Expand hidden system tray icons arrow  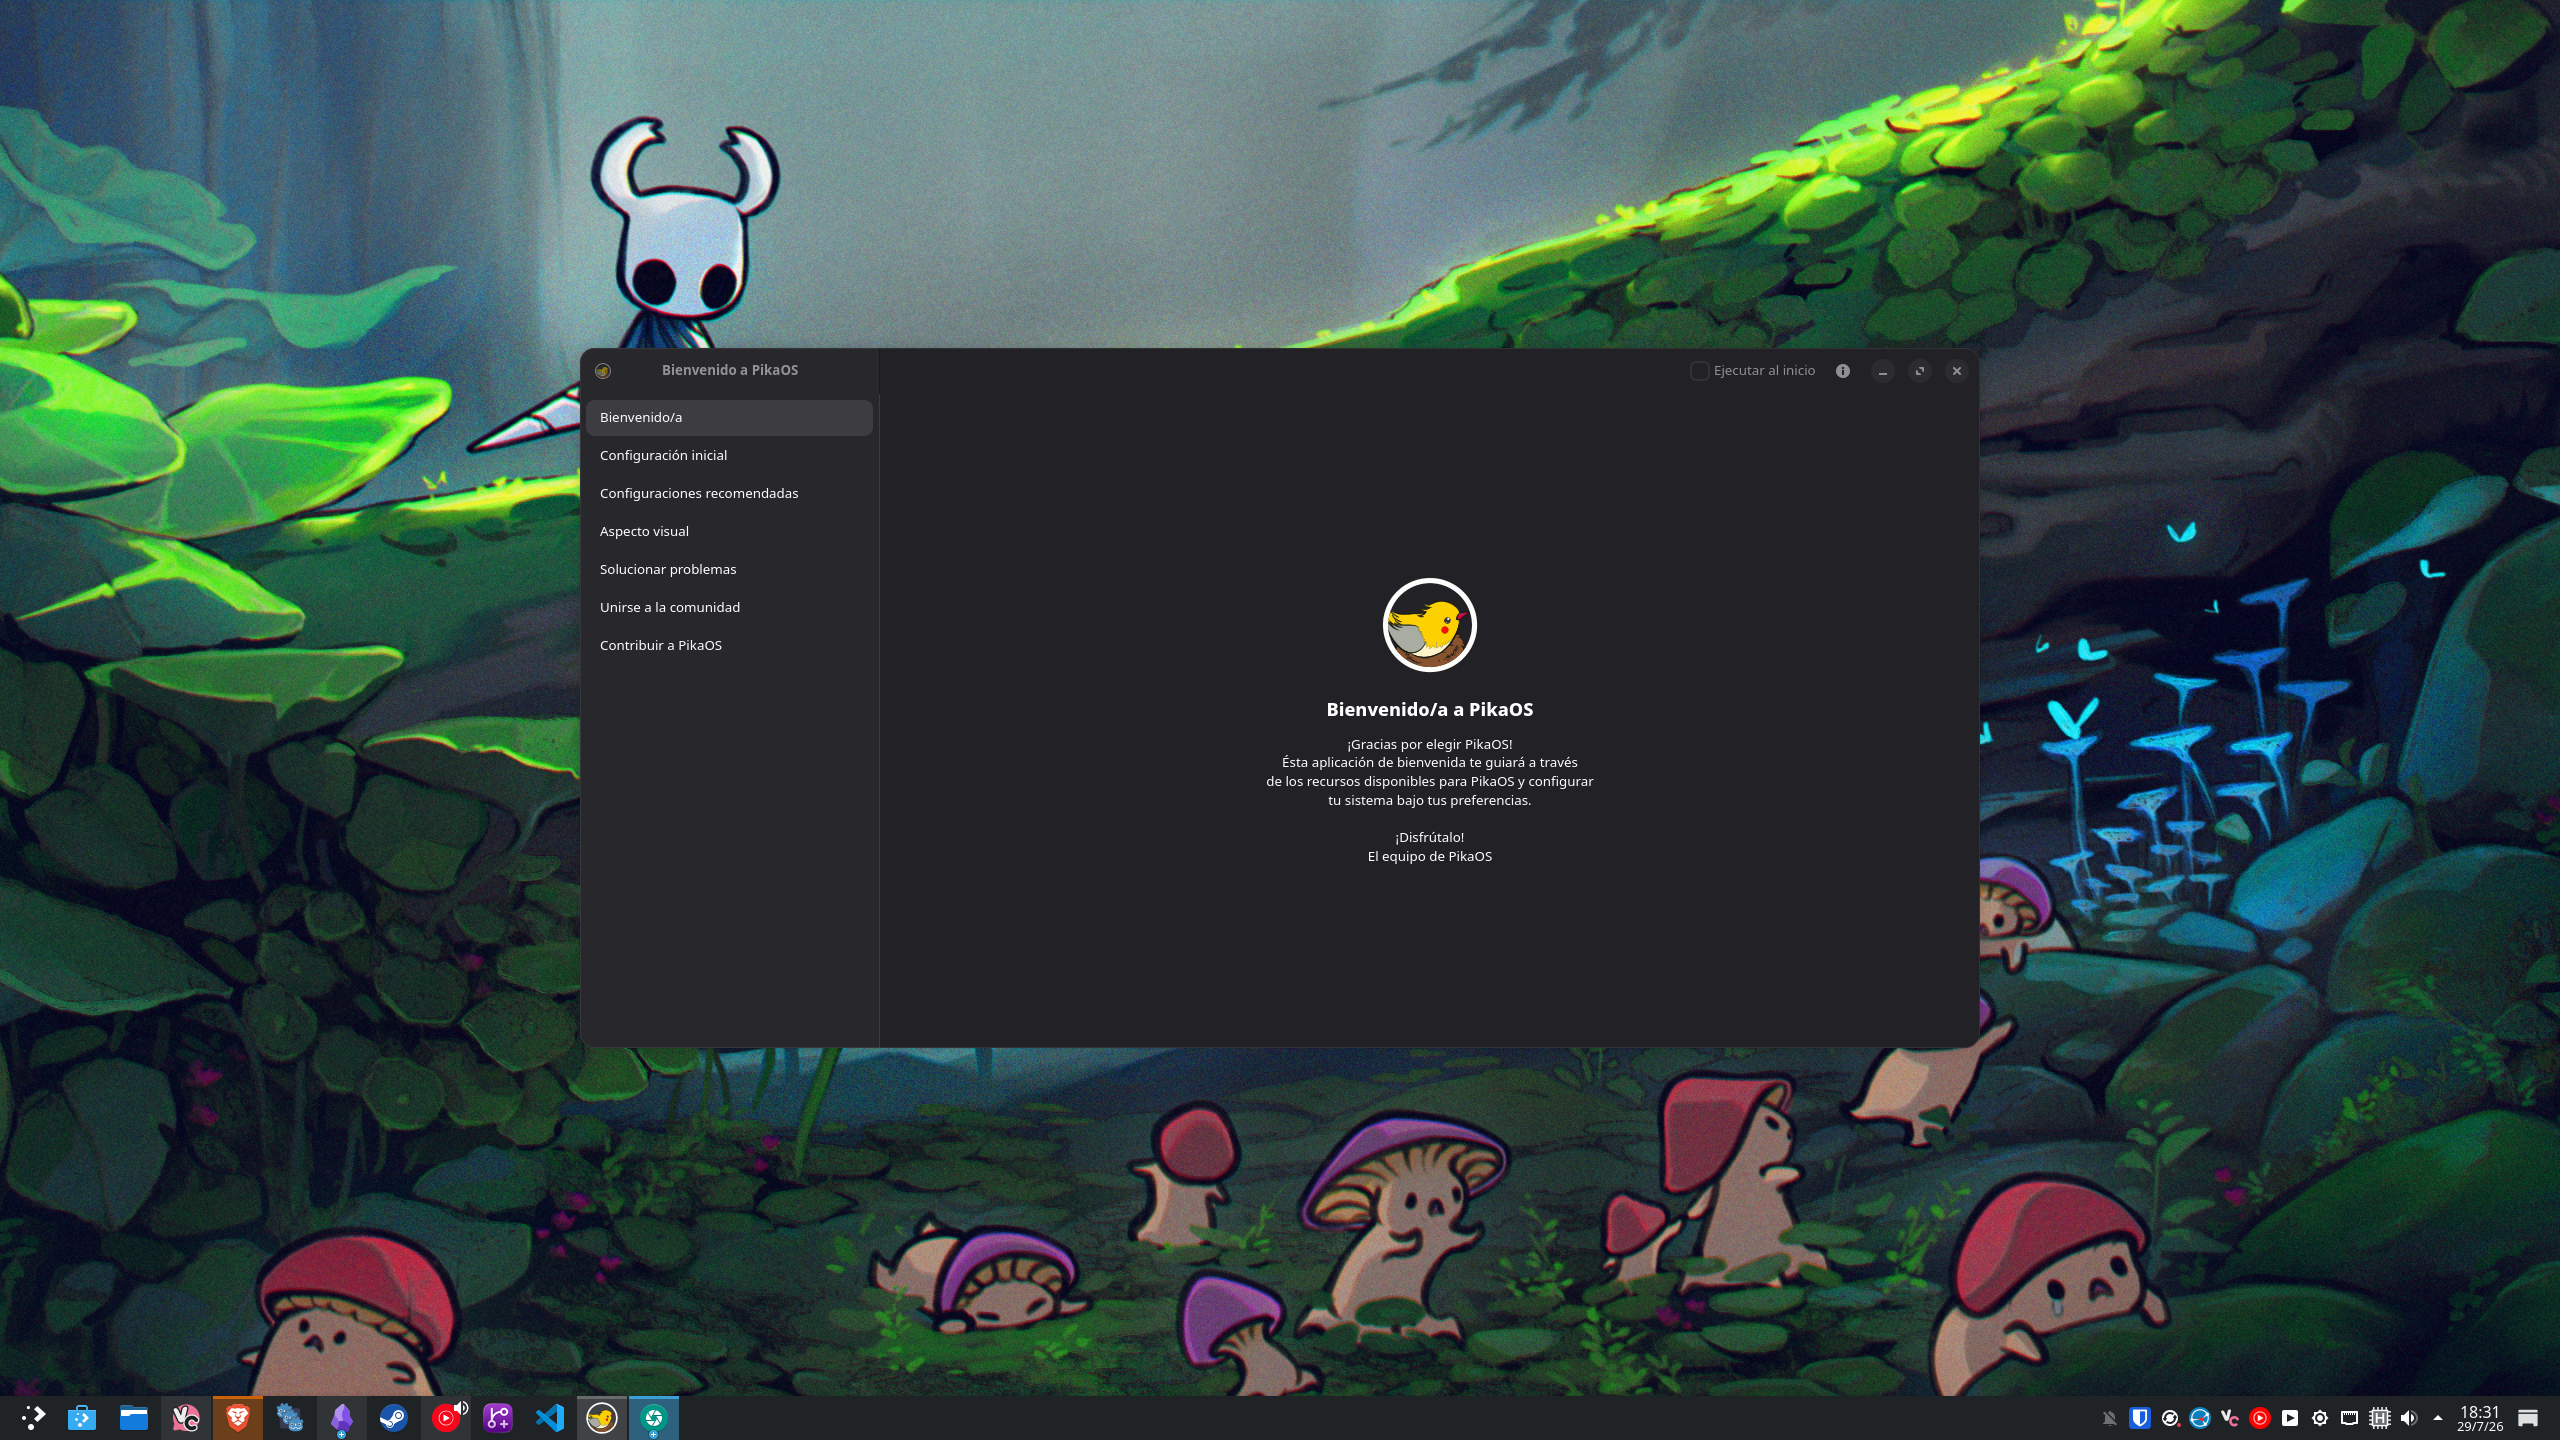click(x=2438, y=1418)
